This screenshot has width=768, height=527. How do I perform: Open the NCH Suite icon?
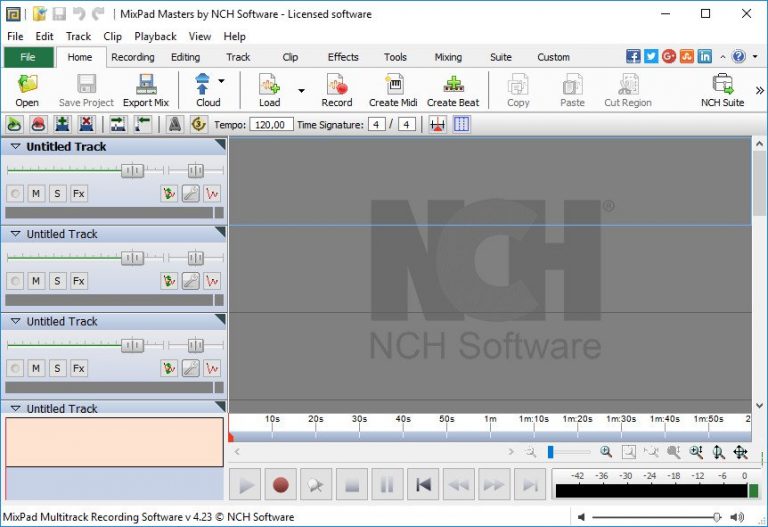(722, 90)
